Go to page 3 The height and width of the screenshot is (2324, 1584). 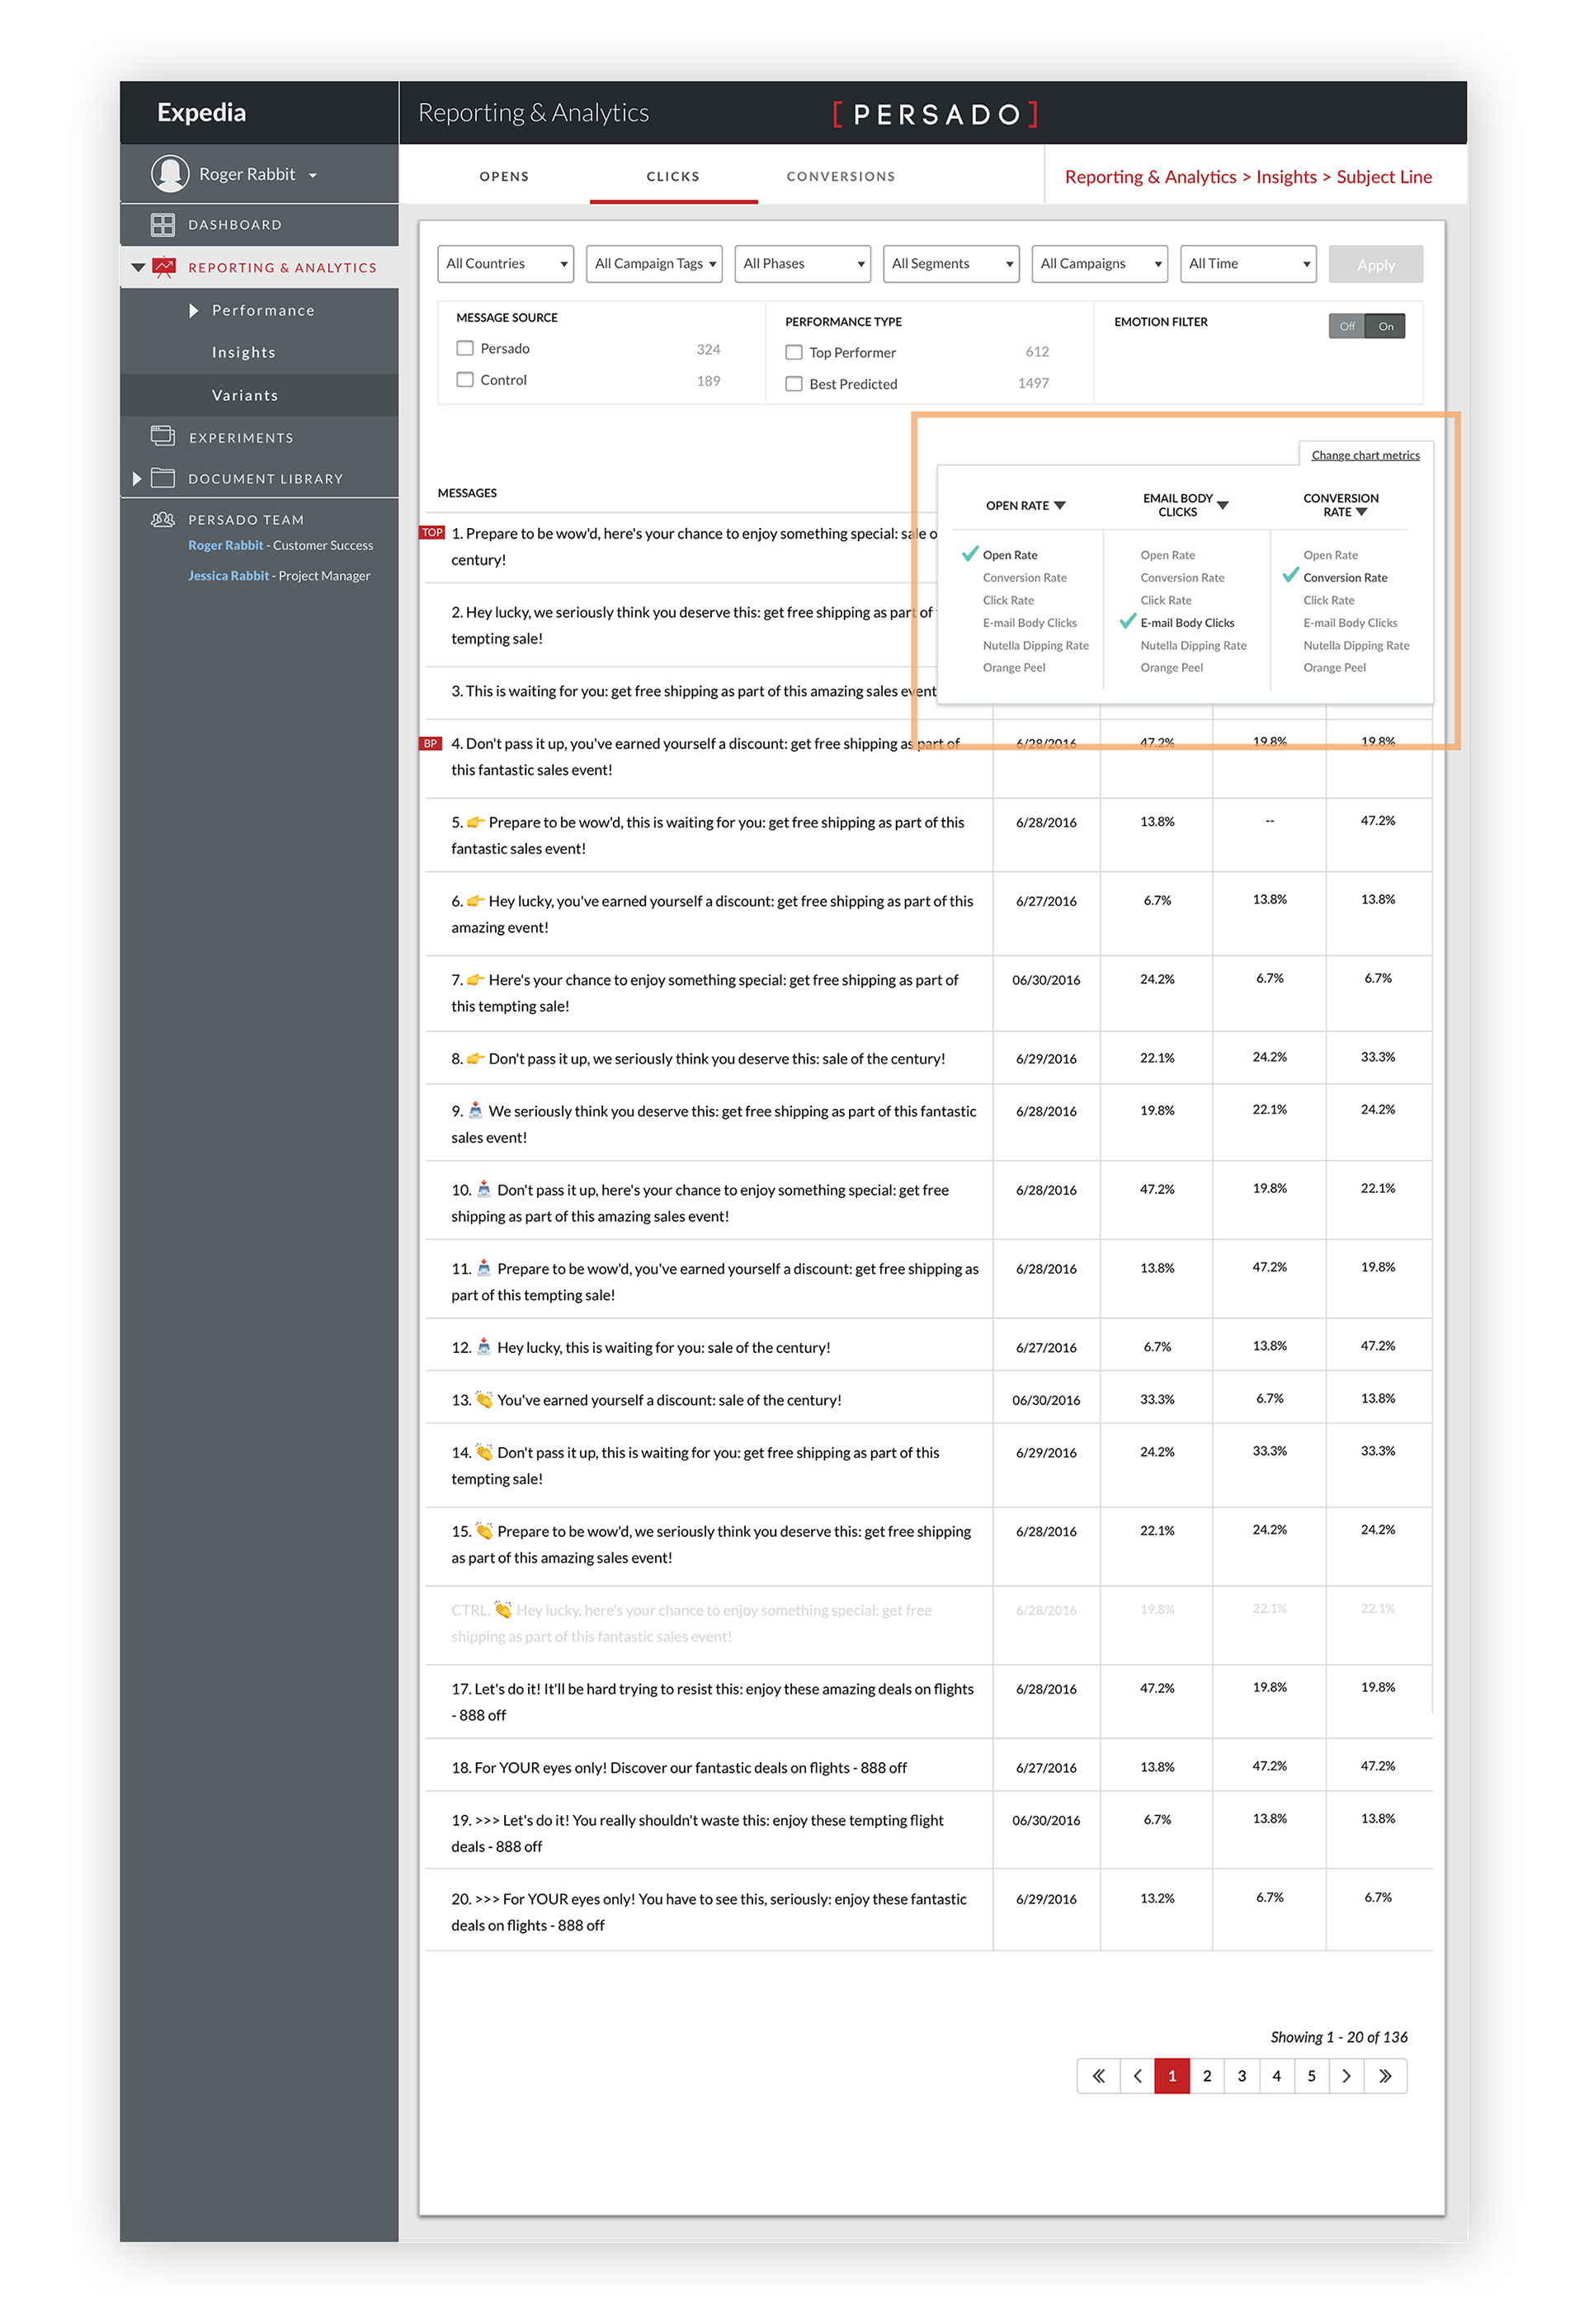pos(1242,2076)
